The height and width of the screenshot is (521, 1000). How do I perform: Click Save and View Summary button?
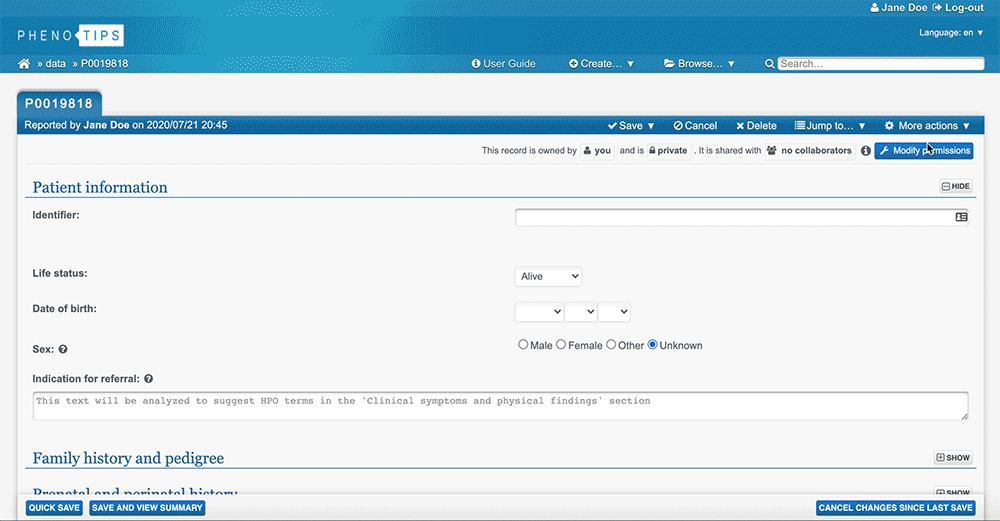coord(147,508)
